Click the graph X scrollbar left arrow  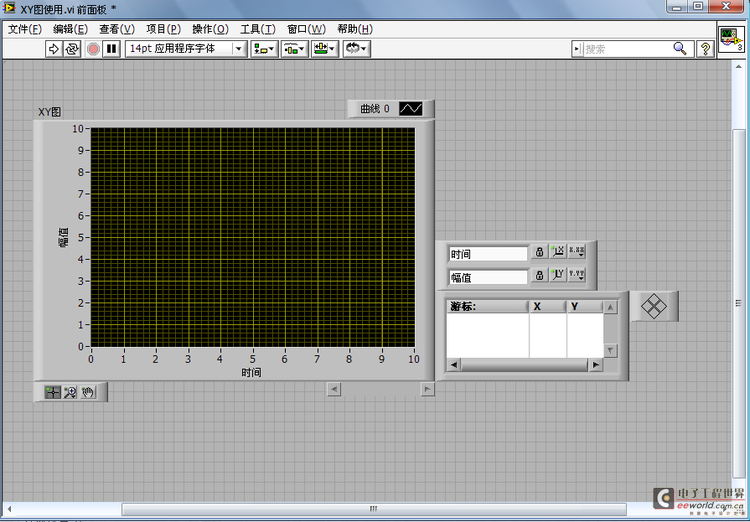coord(334,389)
